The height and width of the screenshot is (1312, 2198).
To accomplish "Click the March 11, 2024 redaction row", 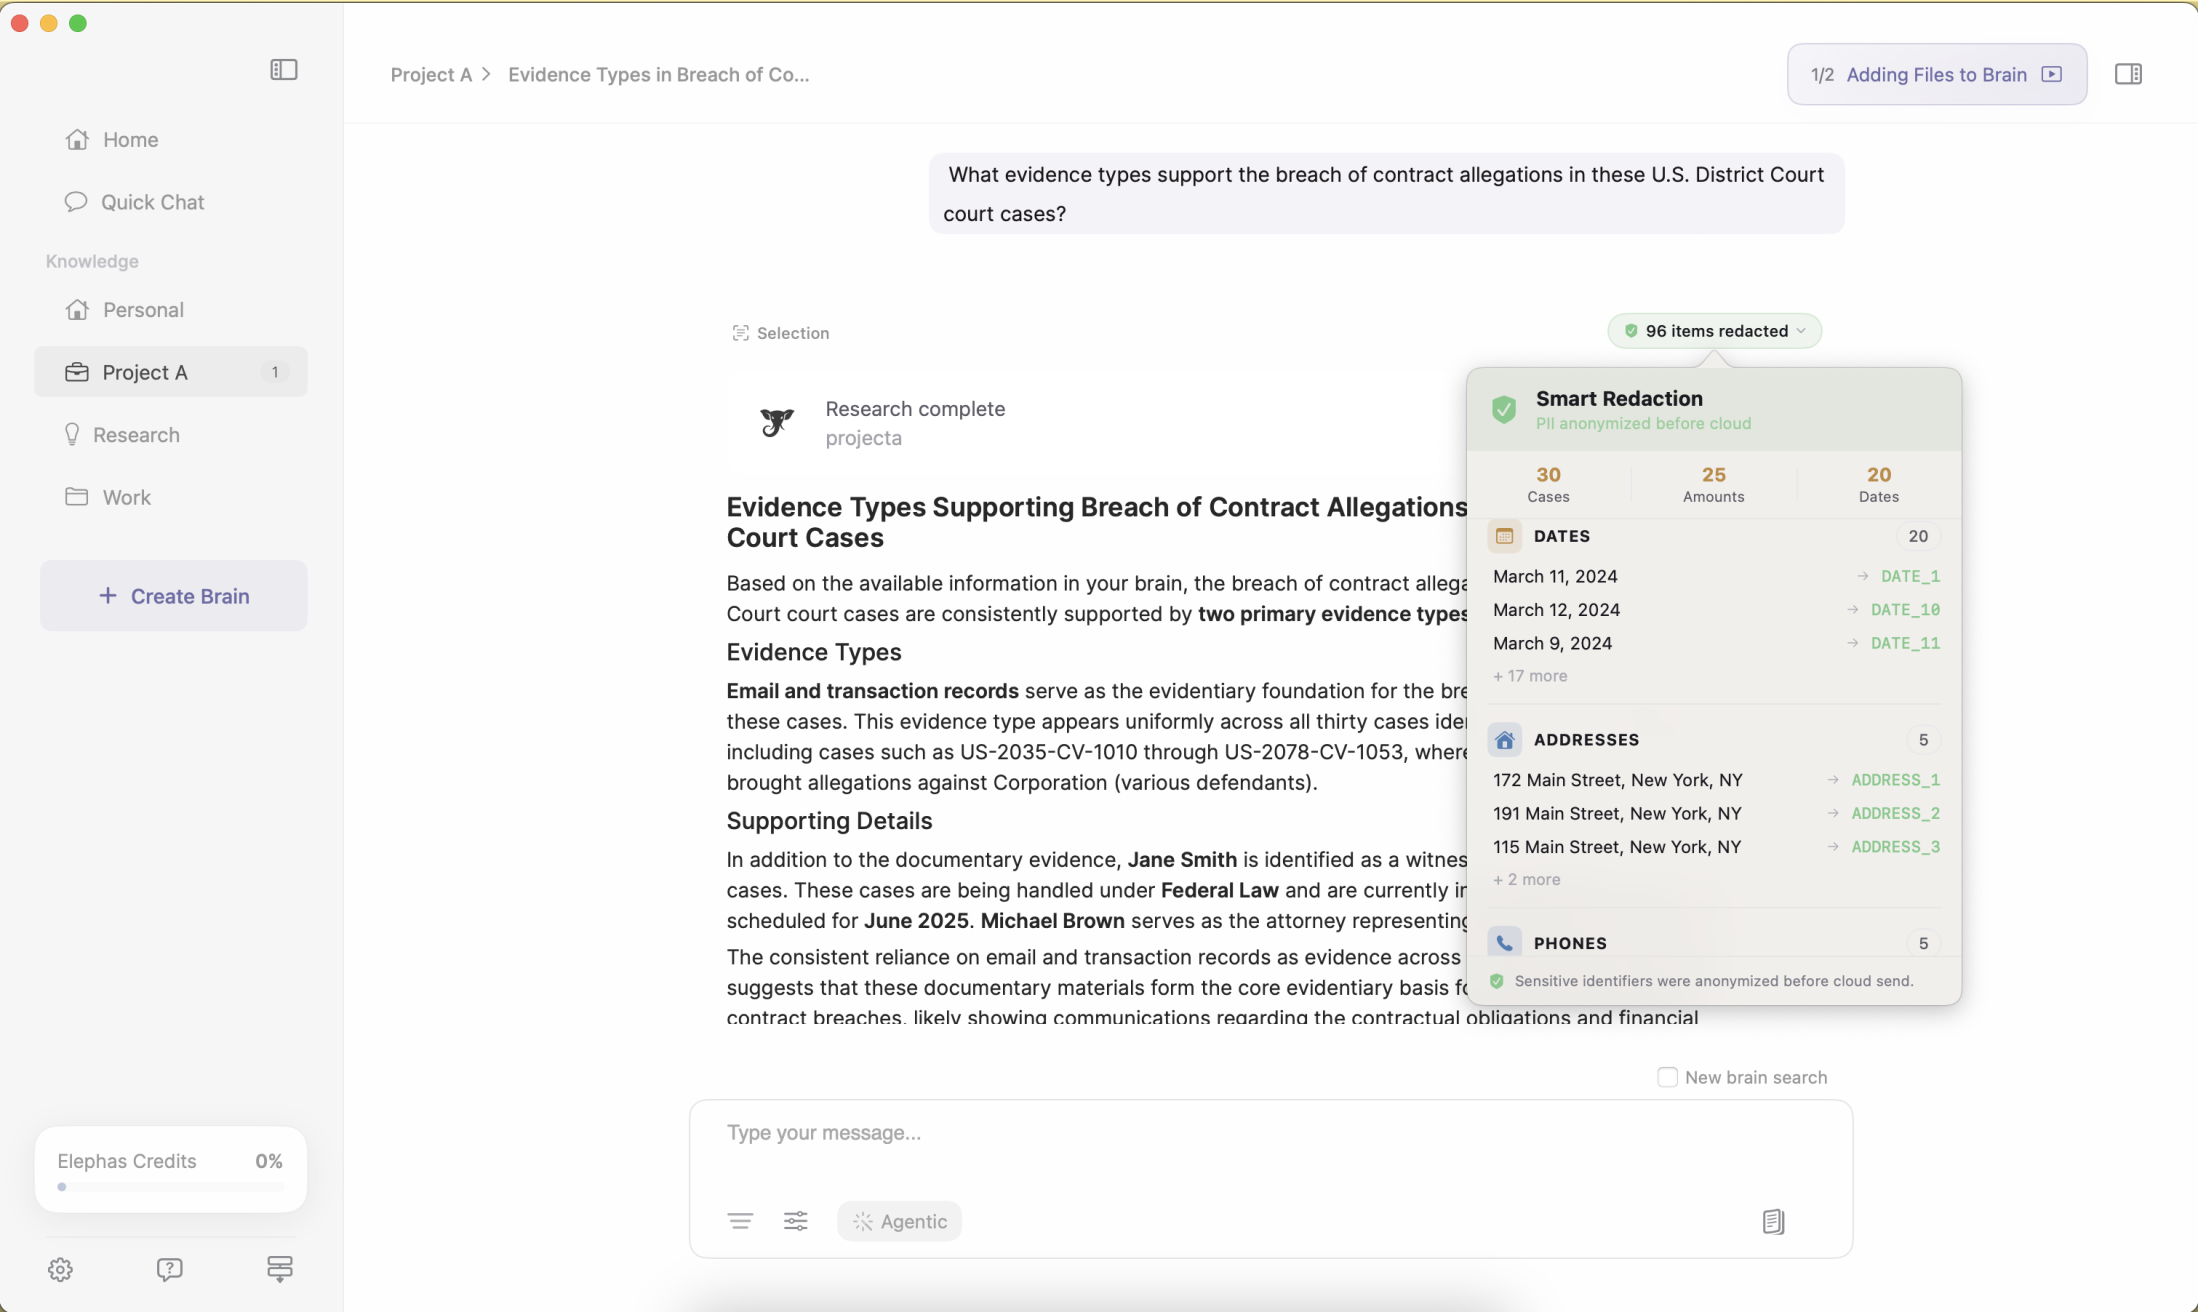I will 1716,577.
